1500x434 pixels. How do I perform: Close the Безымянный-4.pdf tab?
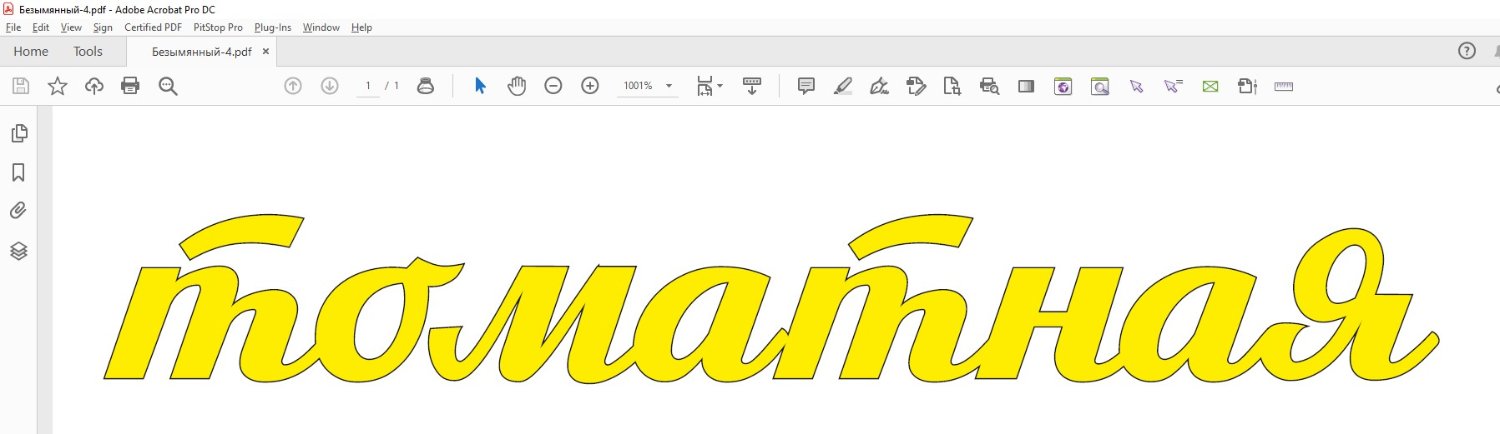point(265,51)
